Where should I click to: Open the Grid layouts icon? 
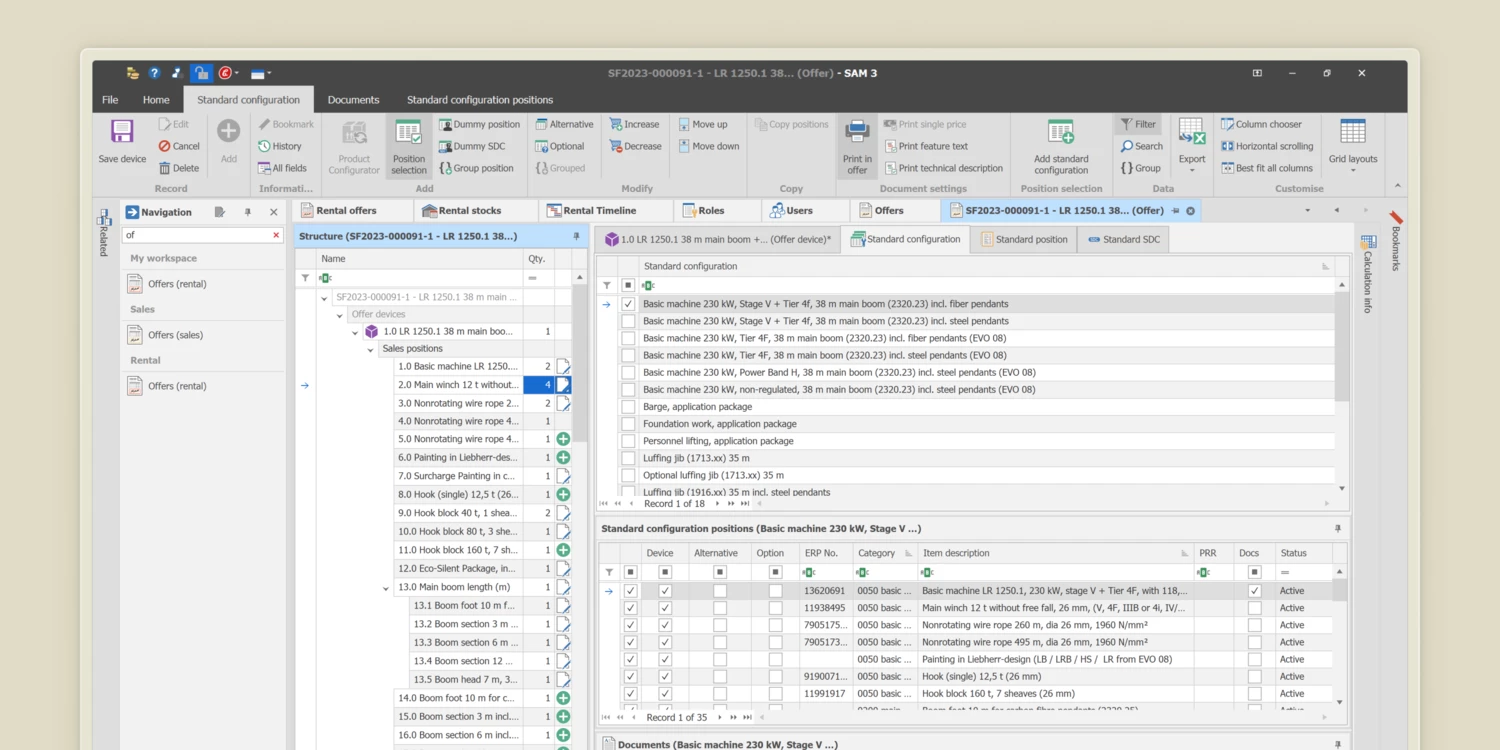(x=1352, y=133)
